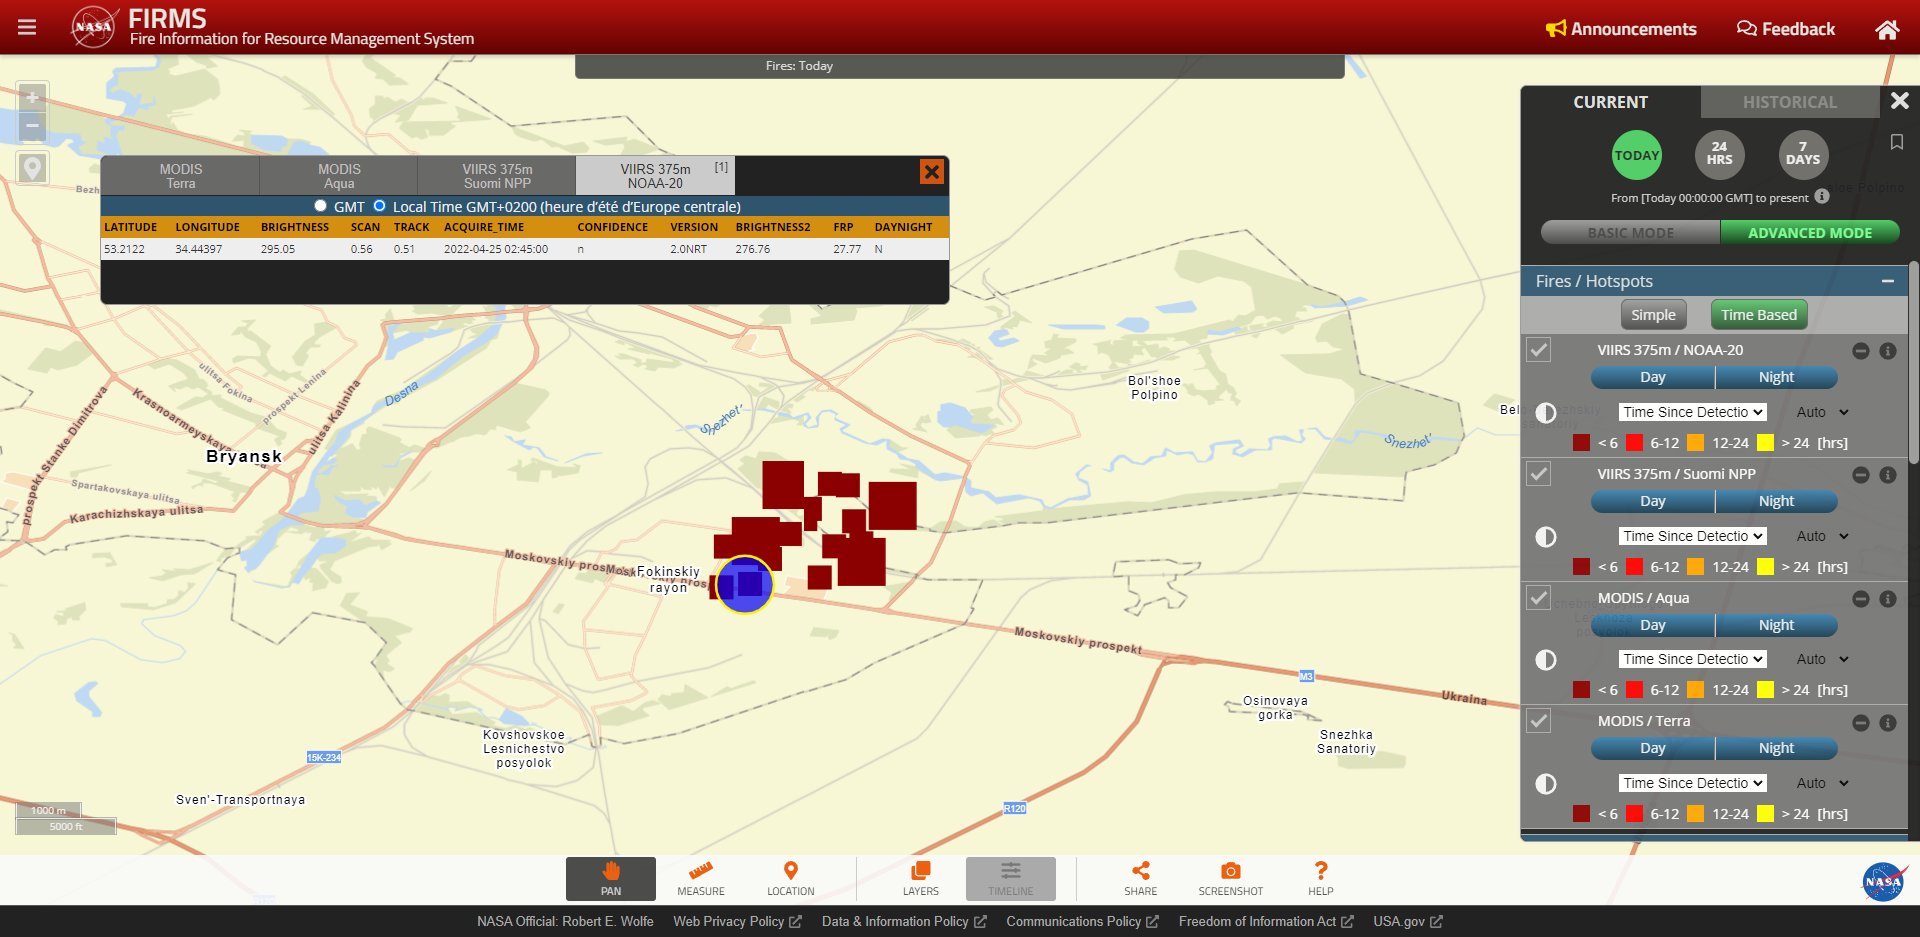Screen dimensions: 1920x937
Task: Open the map location marker tool
Action: 32,168
